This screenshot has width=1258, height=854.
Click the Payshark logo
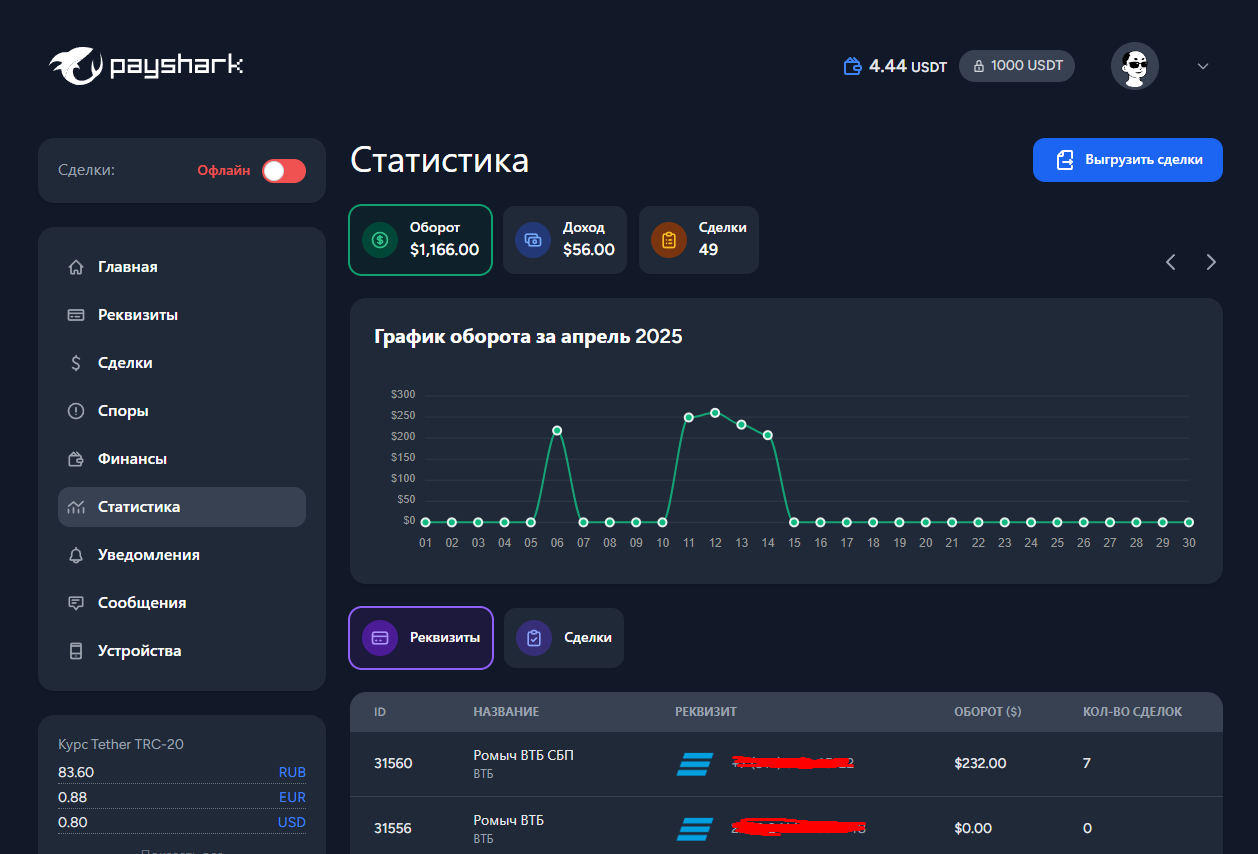146,67
